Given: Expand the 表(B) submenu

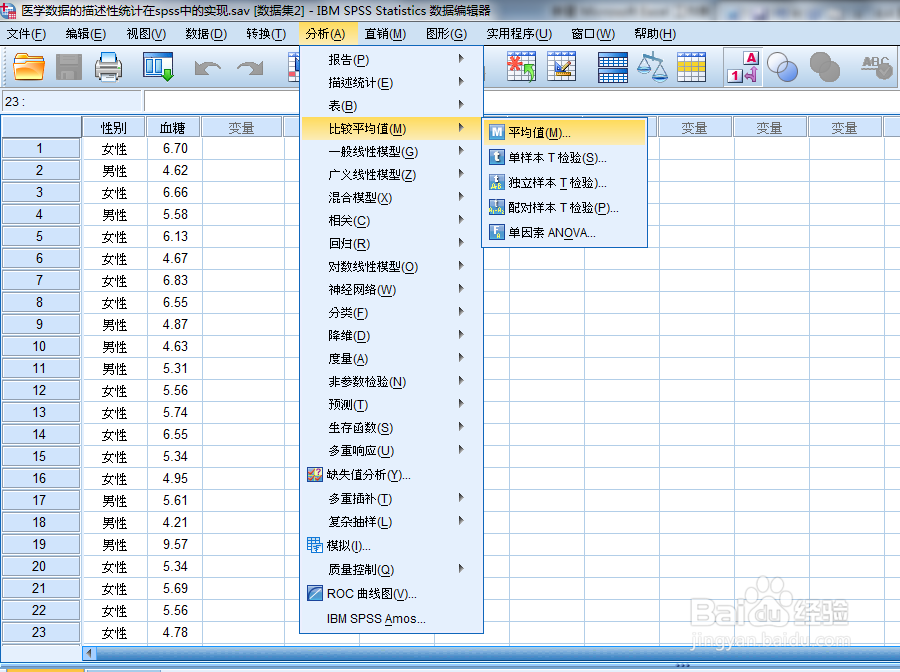Looking at the screenshot, I should tap(391, 106).
